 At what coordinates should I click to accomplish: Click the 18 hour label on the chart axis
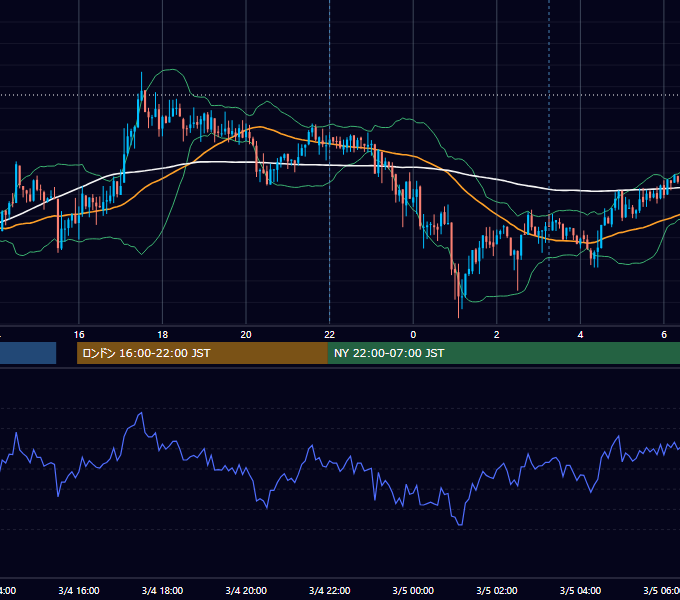point(163,335)
